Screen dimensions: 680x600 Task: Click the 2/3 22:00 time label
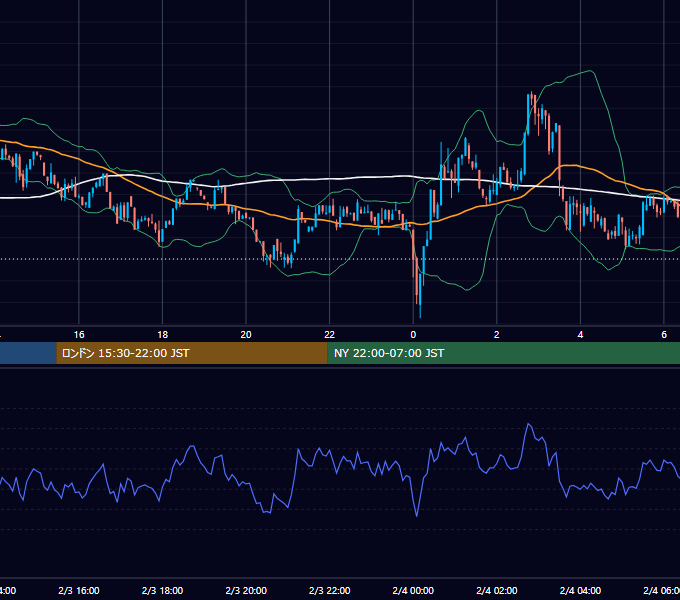click(x=330, y=590)
